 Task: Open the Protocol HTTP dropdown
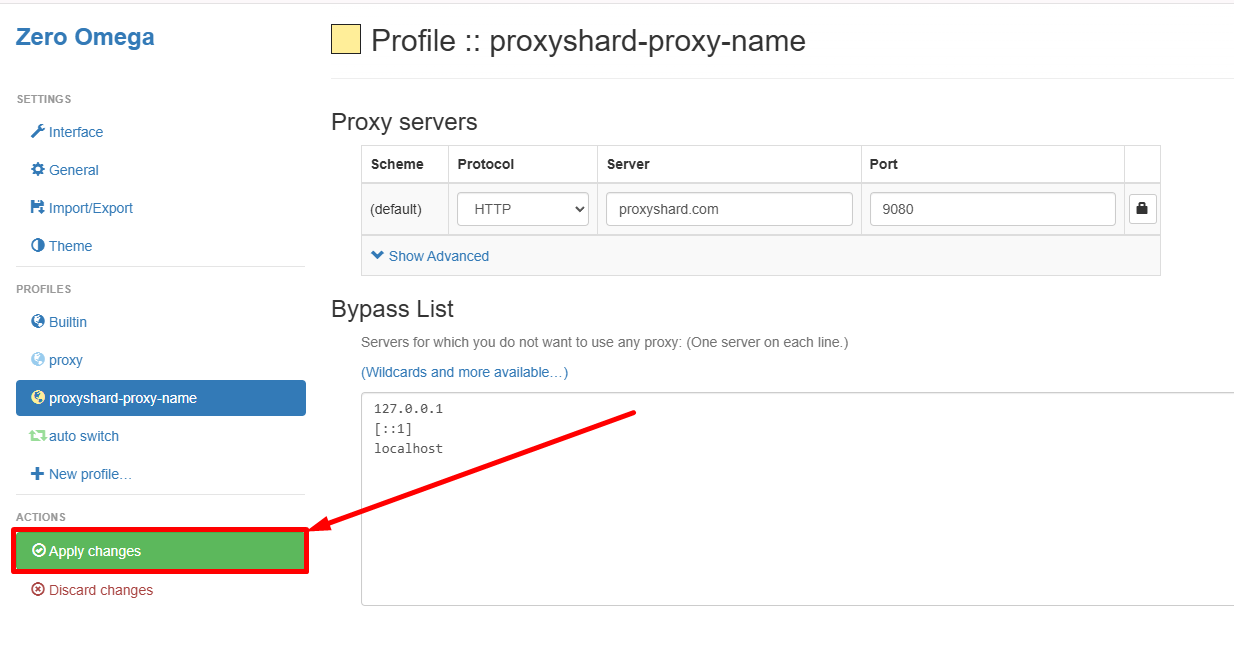click(523, 209)
